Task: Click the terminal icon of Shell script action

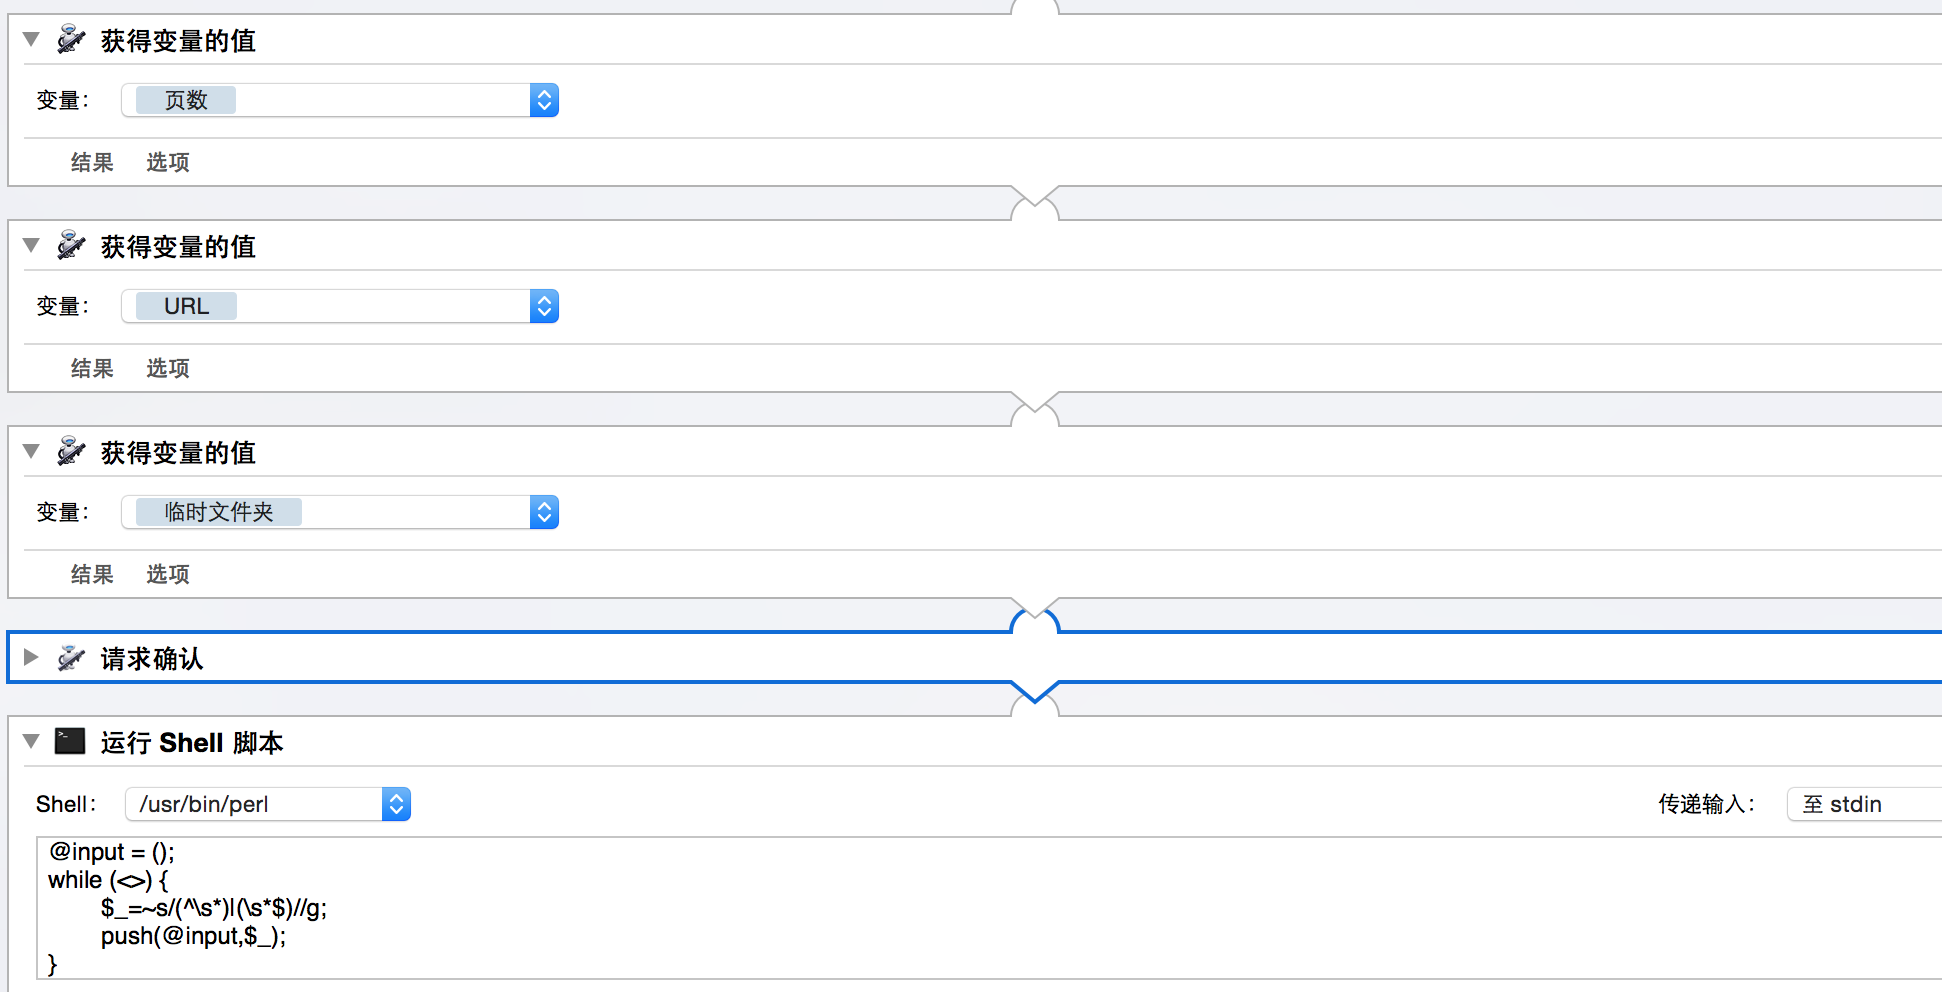Action: coord(70,741)
